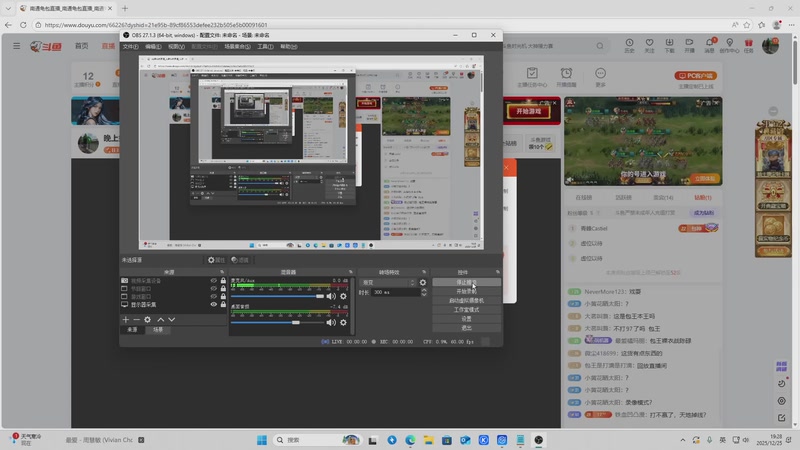
Task: Toggle visibility of second source row
Action: click(214, 288)
